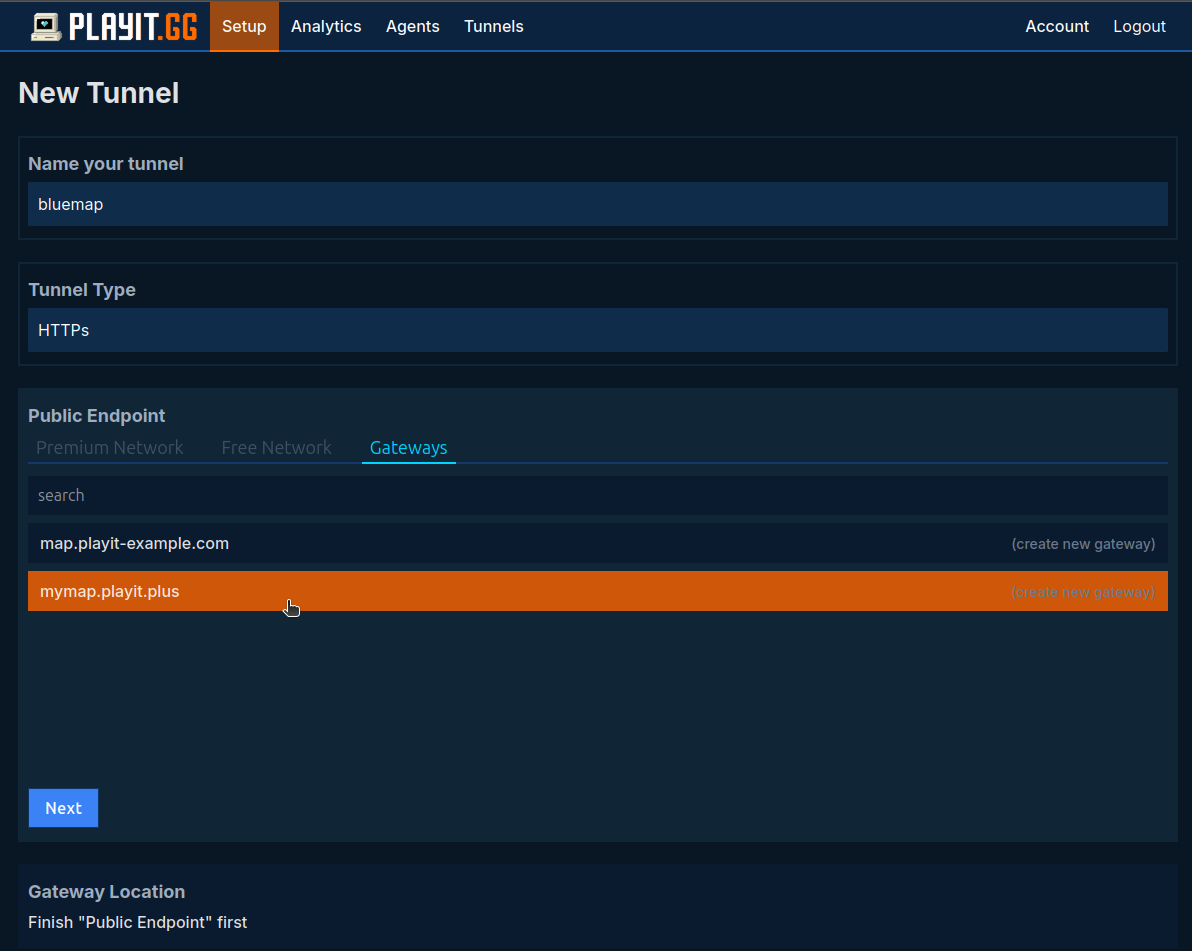
Task: Focus the tunnel name field containing bluemap
Action: (x=597, y=204)
